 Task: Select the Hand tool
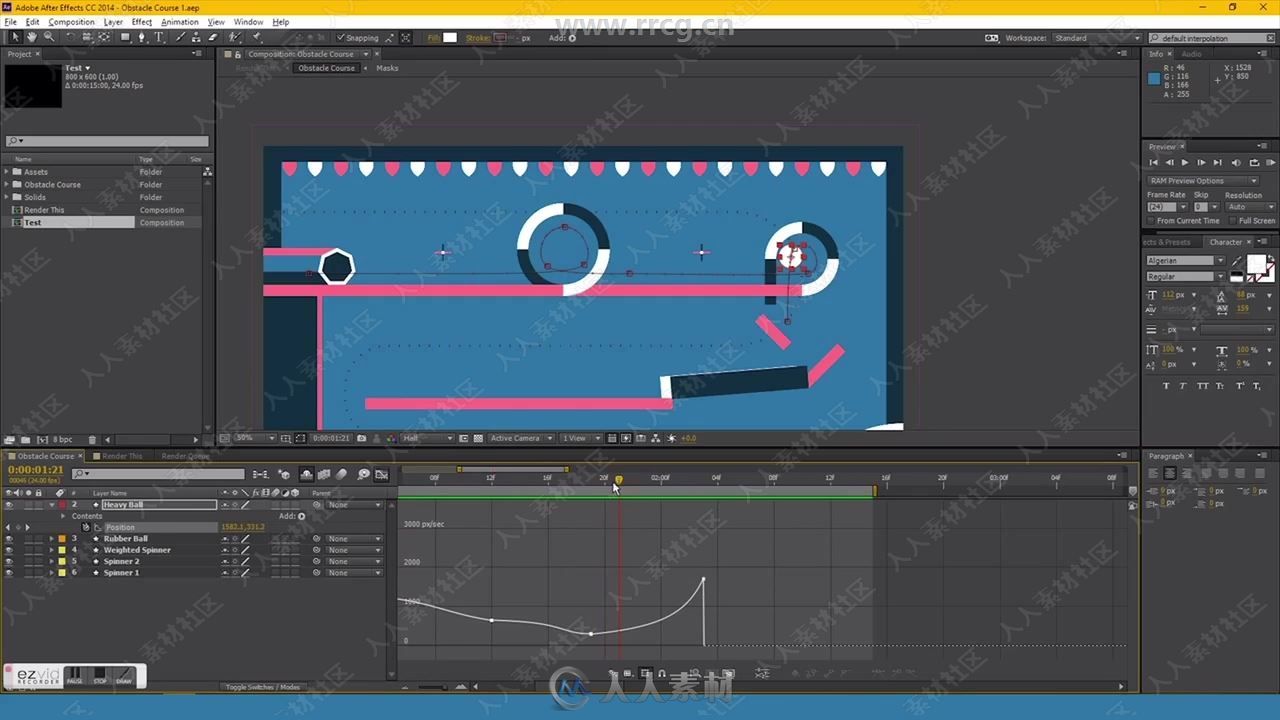32,37
